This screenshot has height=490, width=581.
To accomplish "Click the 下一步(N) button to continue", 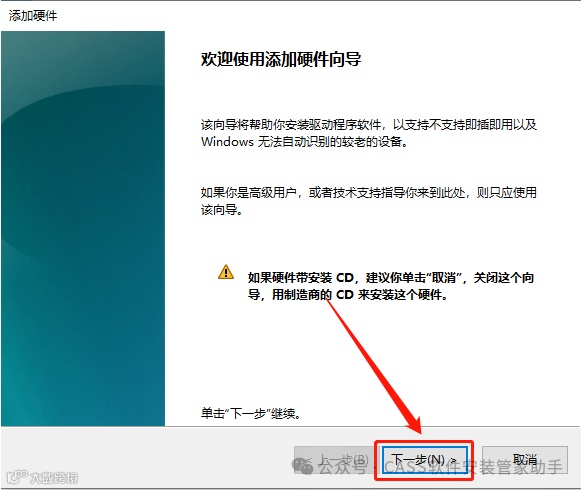I will (x=425, y=460).
